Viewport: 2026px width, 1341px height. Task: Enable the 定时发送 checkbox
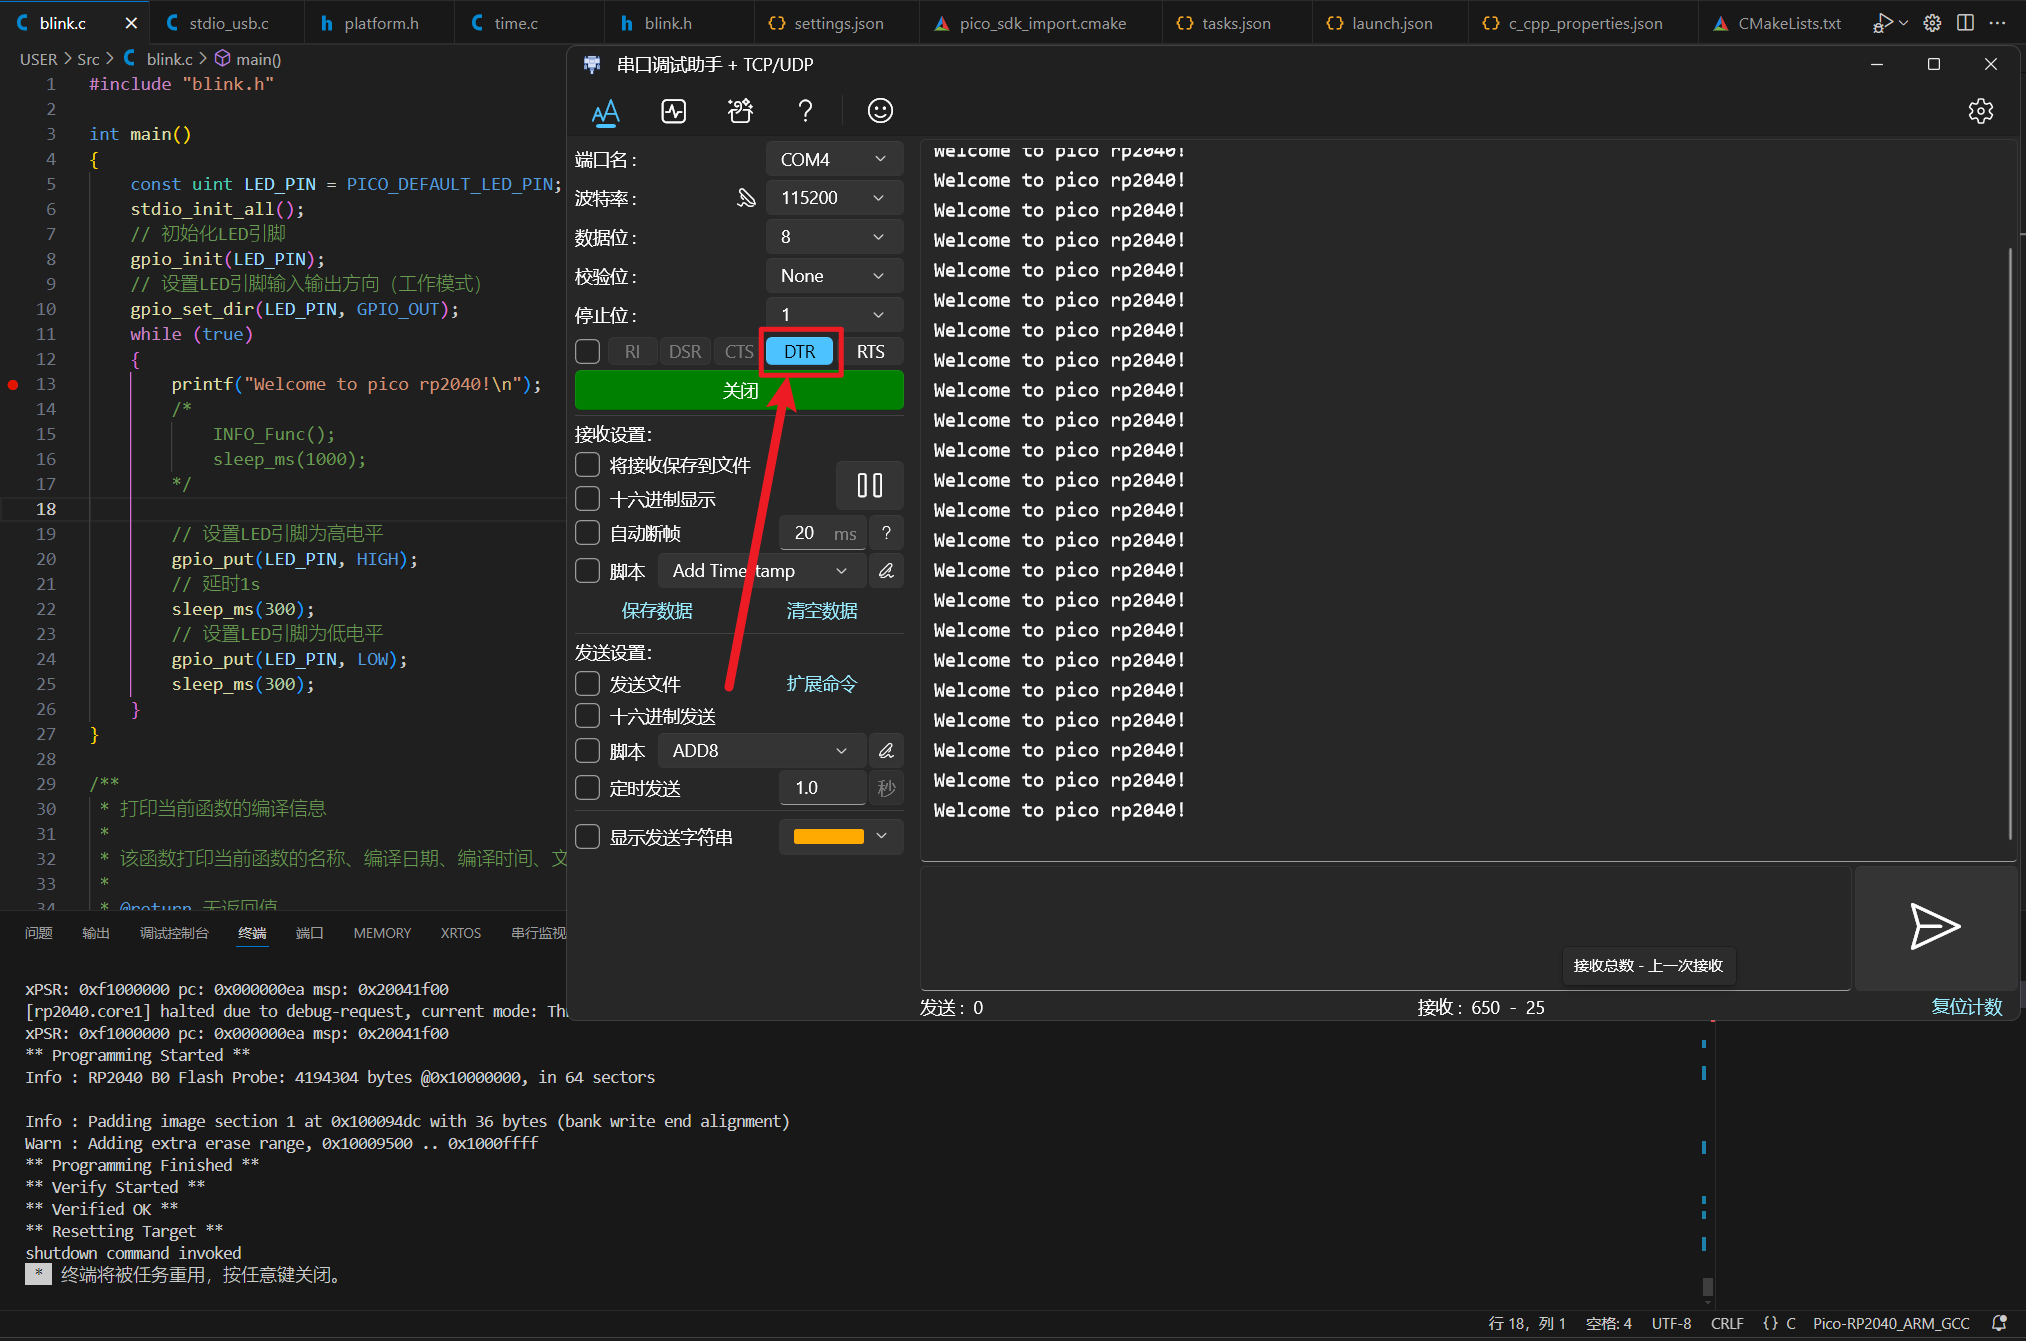pos(587,788)
